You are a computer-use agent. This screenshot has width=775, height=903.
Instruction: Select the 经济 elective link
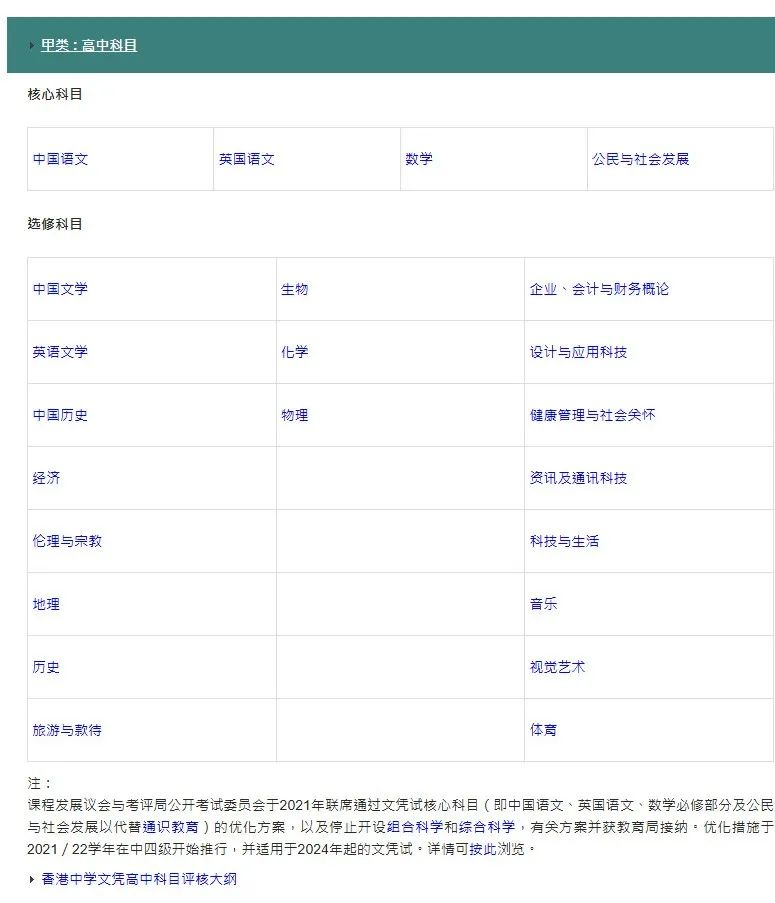coord(46,478)
